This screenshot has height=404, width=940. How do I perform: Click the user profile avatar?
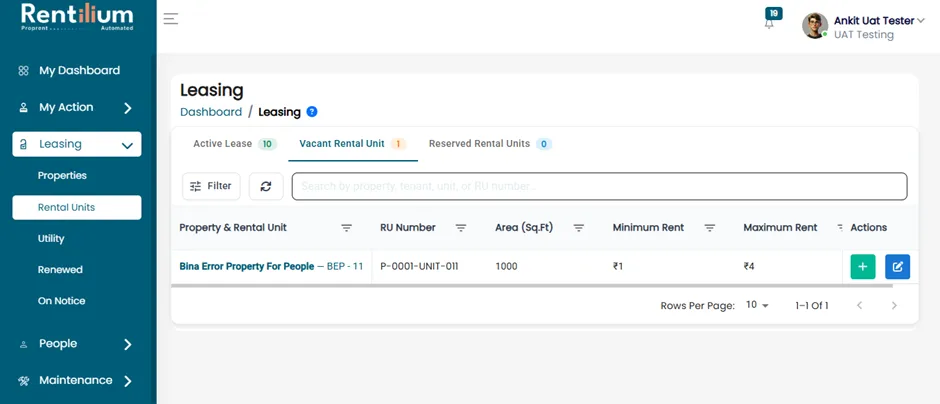[x=815, y=26]
